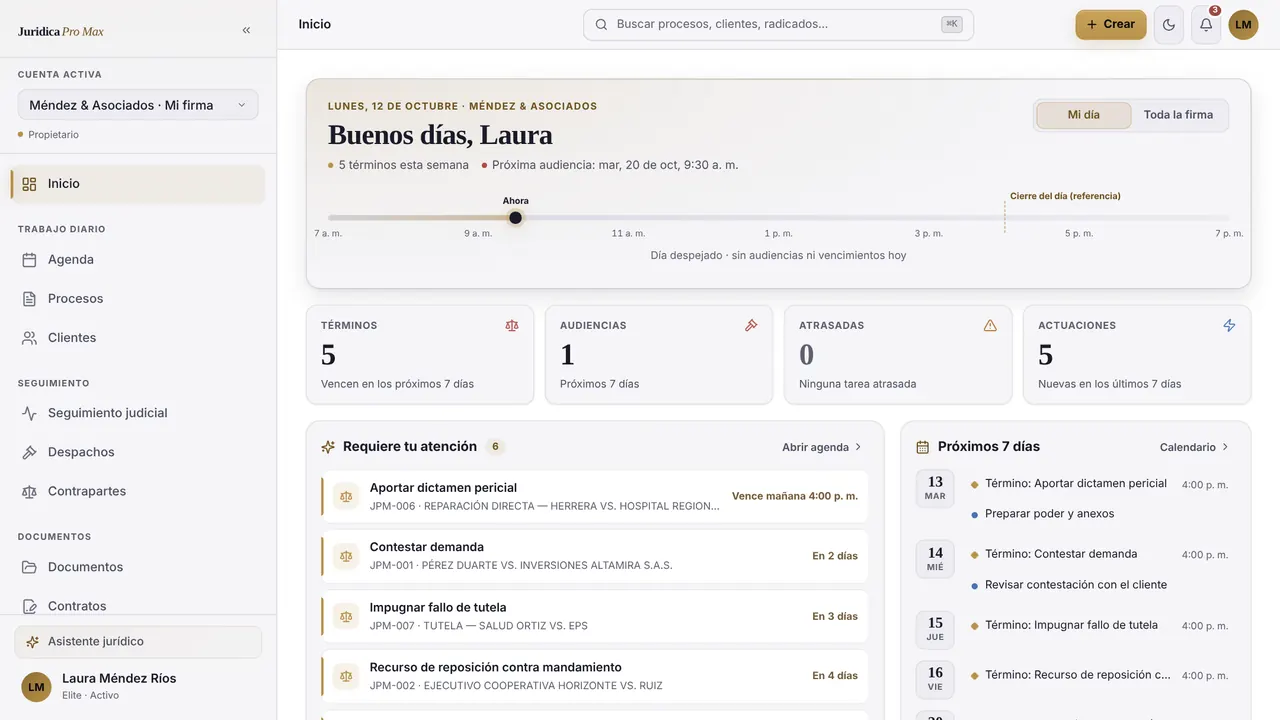This screenshot has height=720, width=1280.
Task: Open the Contestar demanda task JPM-001
Action: [594, 556]
